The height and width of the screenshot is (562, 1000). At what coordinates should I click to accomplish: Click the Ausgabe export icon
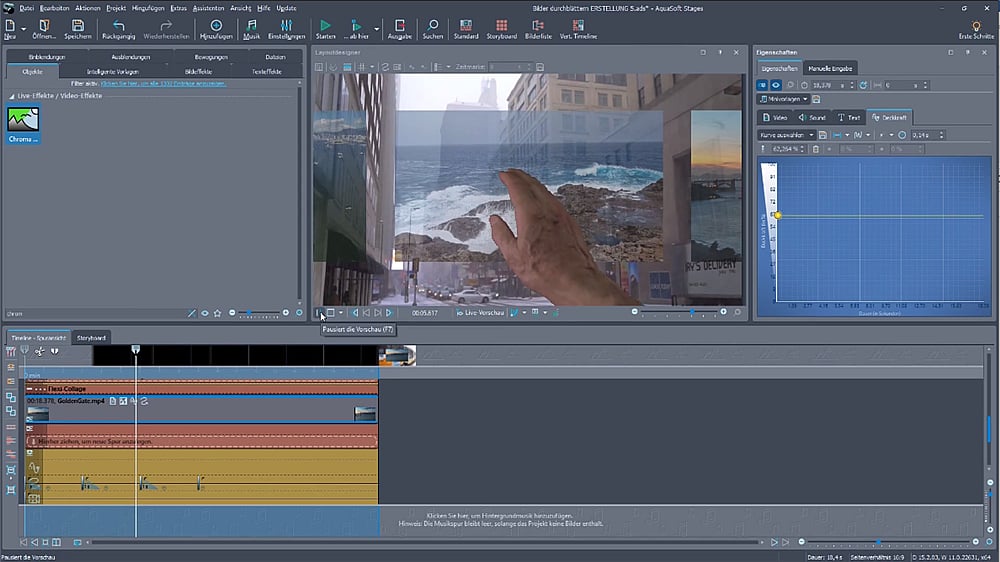click(398, 25)
